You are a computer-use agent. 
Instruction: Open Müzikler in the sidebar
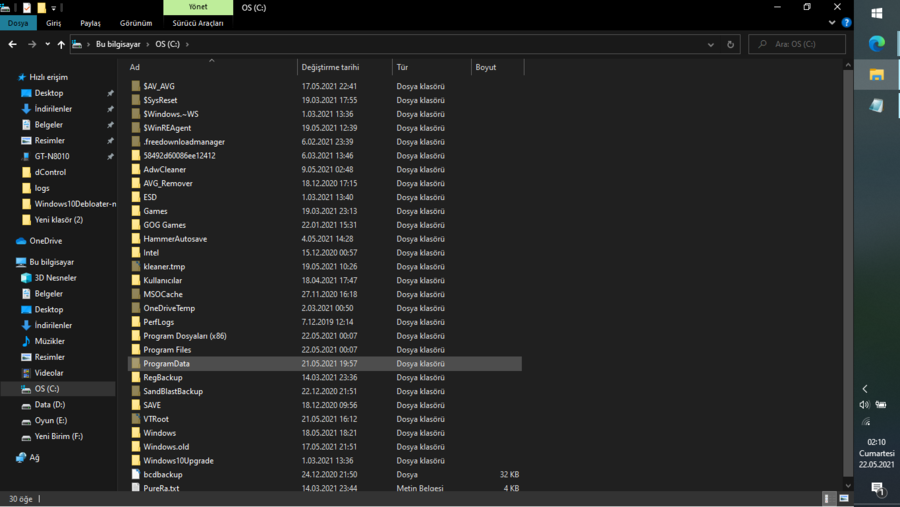point(49,341)
